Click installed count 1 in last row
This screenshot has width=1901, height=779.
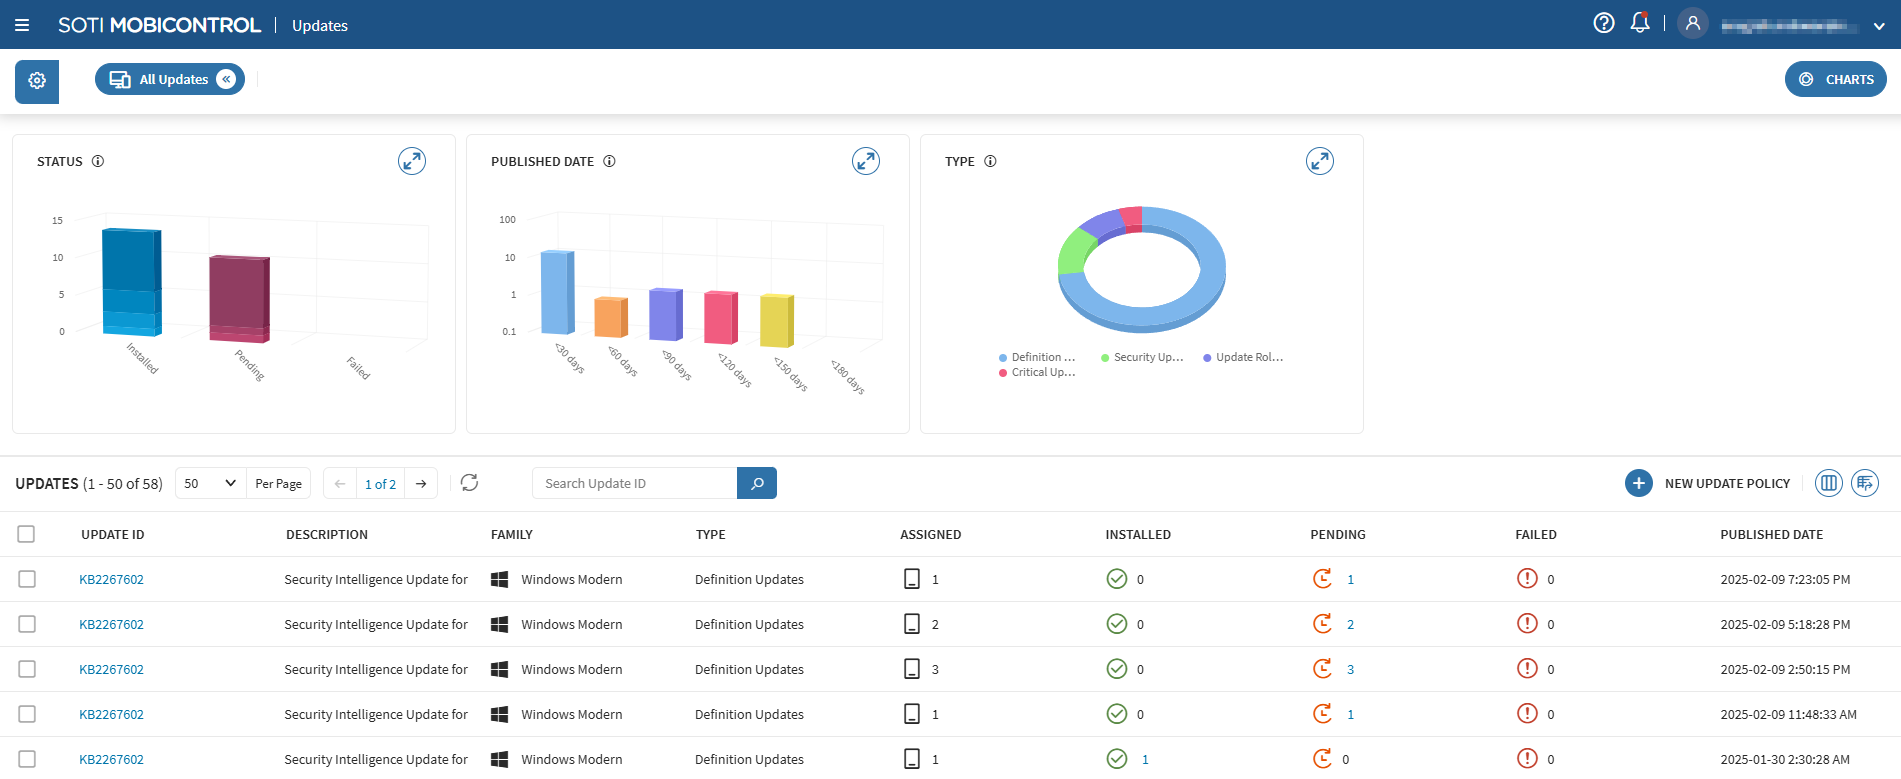tap(1145, 760)
